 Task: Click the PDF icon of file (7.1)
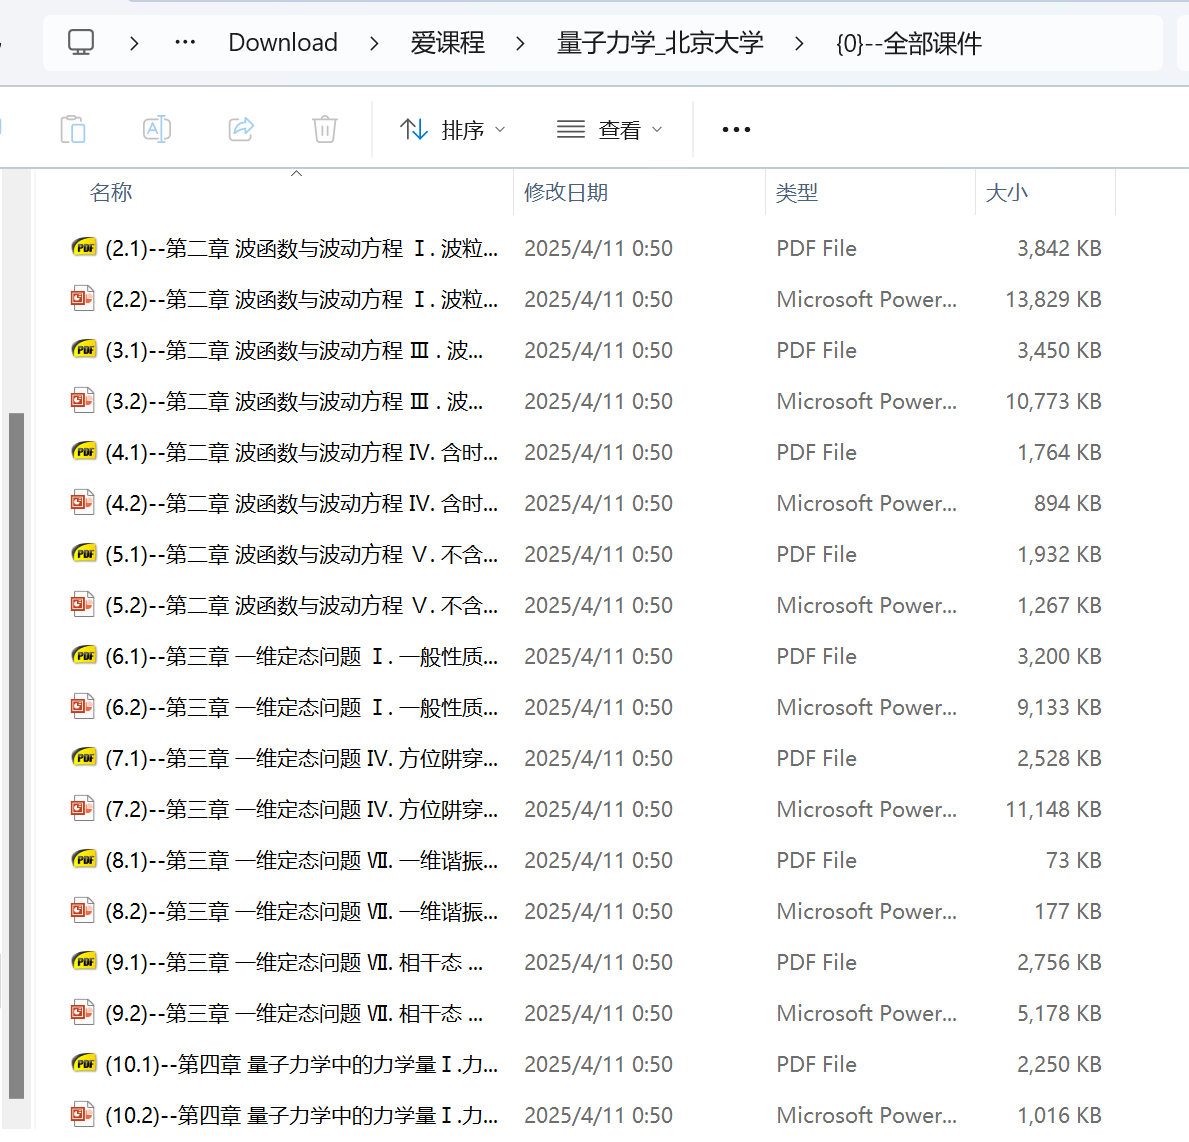click(83, 758)
